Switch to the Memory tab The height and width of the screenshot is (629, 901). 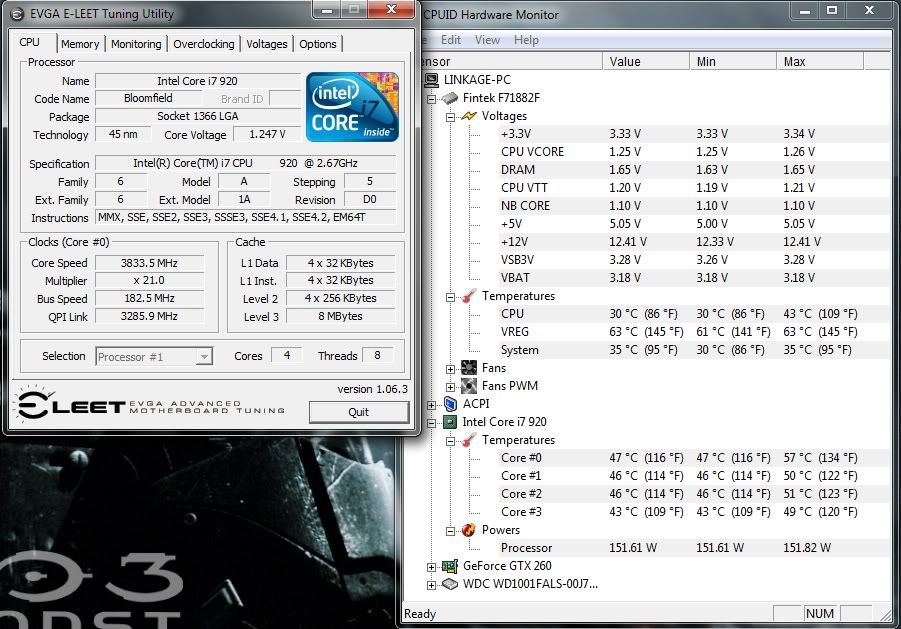coord(80,44)
